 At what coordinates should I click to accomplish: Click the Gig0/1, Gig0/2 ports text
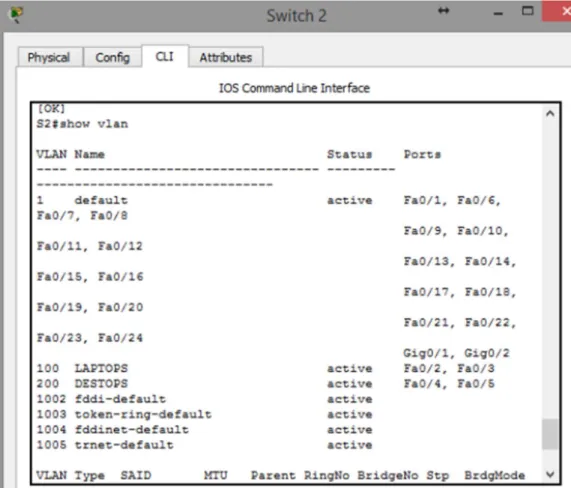(x=456, y=353)
